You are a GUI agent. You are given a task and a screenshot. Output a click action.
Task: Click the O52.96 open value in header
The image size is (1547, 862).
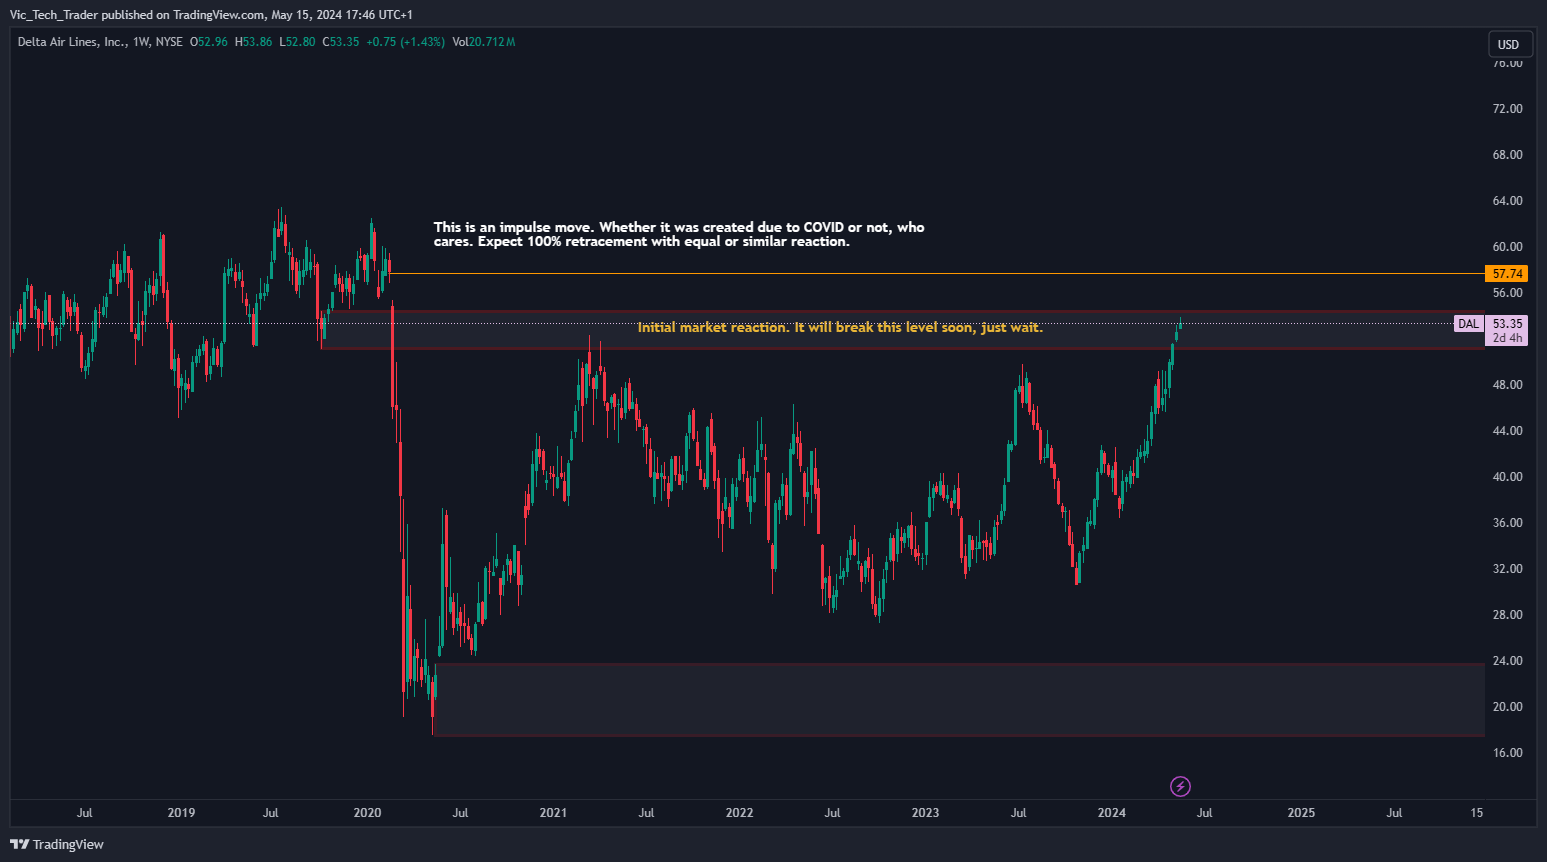(x=209, y=42)
